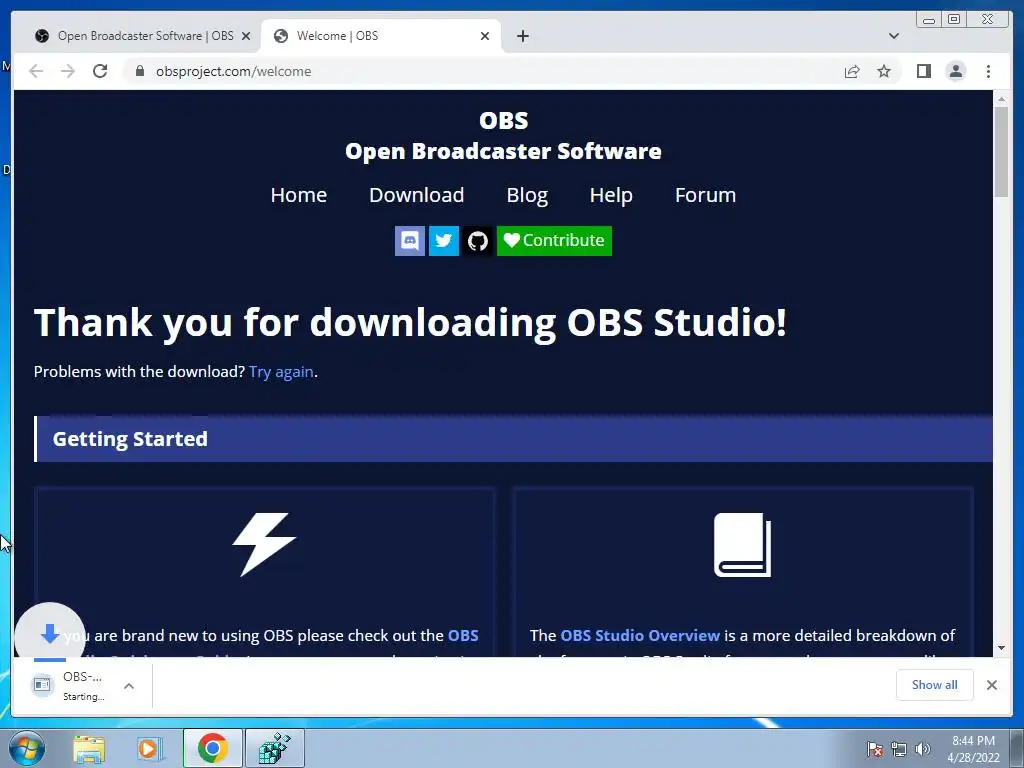The width and height of the screenshot is (1024, 768).
Task: Click the cube installer taskbar icon
Action: coord(274,748)
